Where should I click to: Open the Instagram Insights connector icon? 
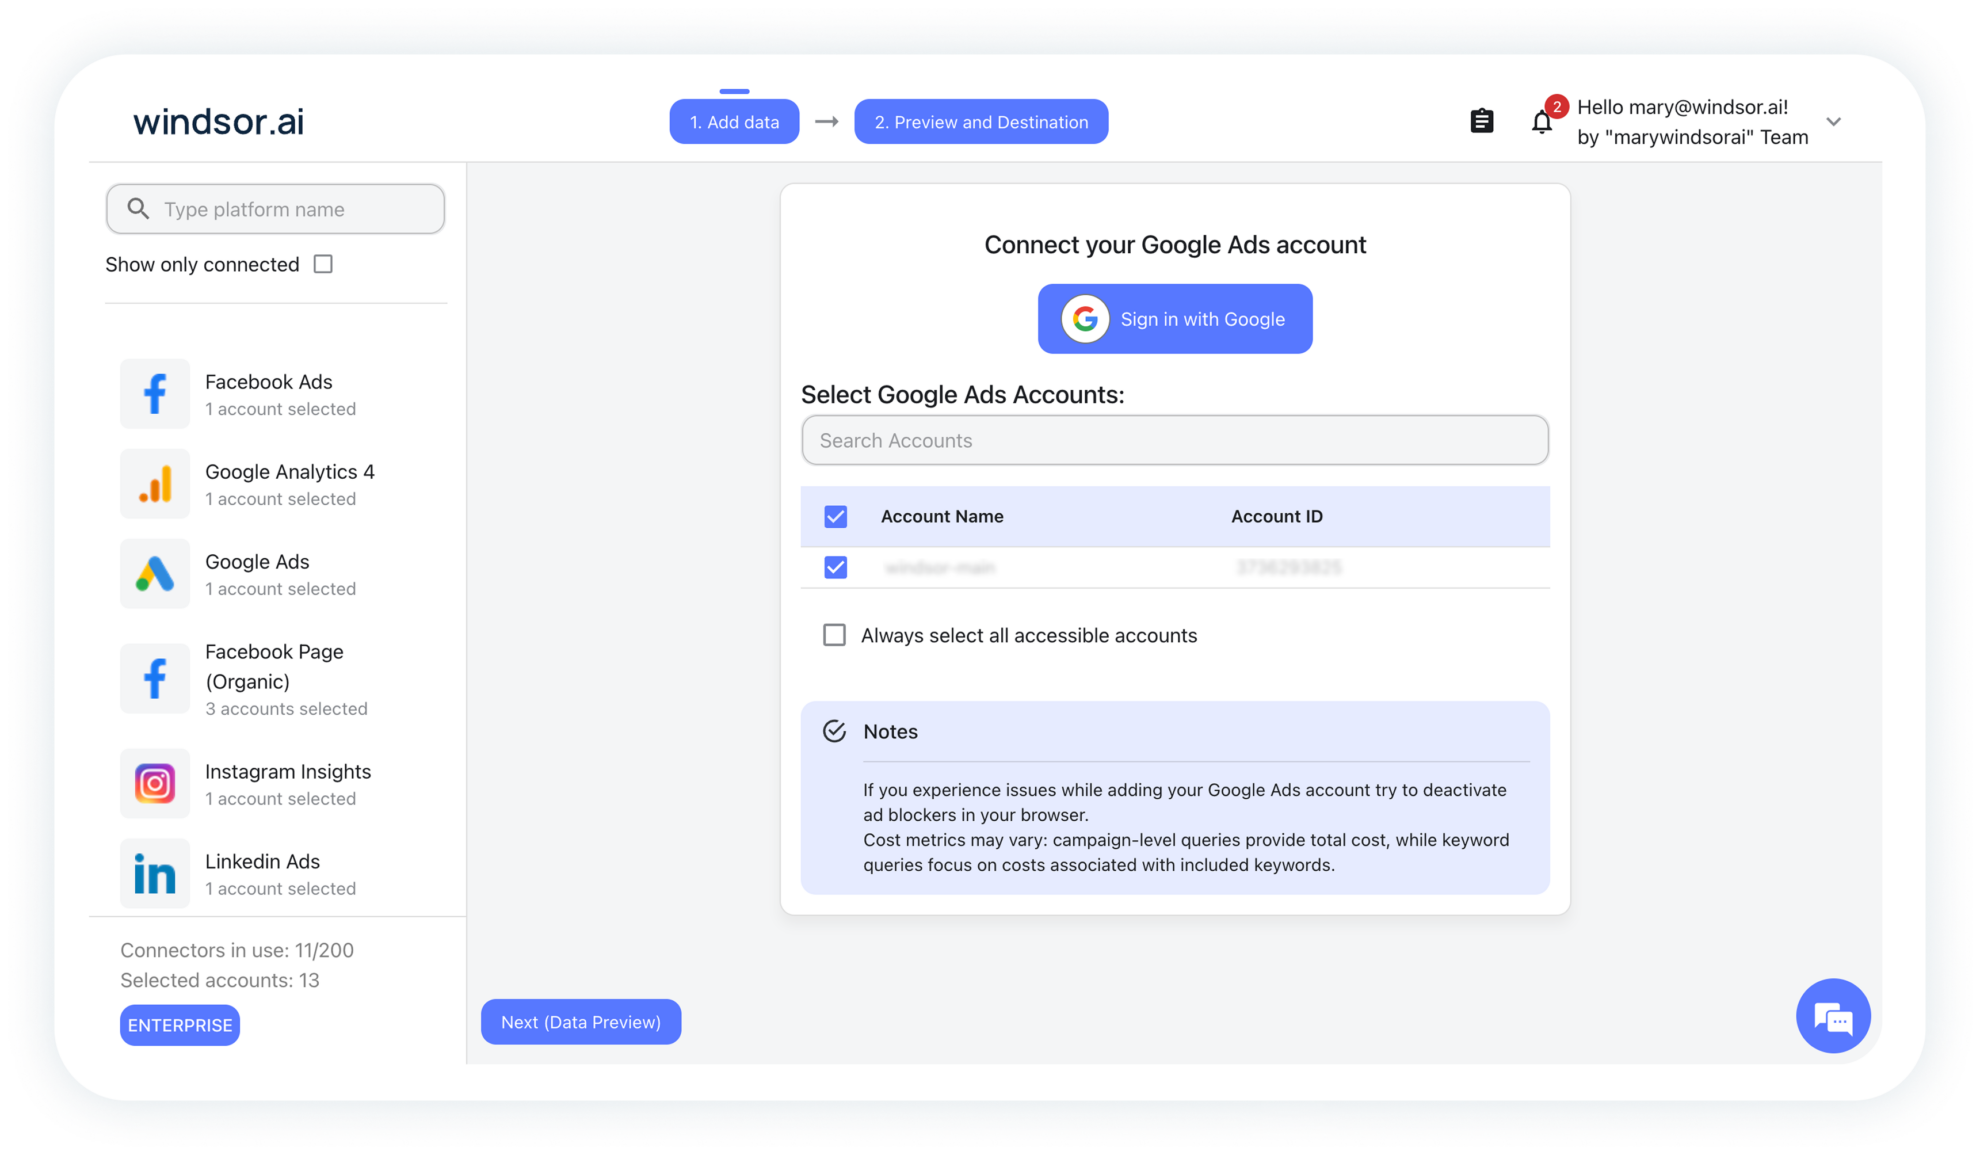coord(155,783)
